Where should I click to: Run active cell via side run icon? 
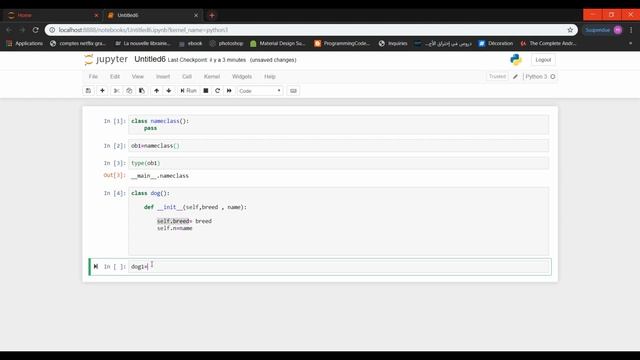(x=96, y=266)
